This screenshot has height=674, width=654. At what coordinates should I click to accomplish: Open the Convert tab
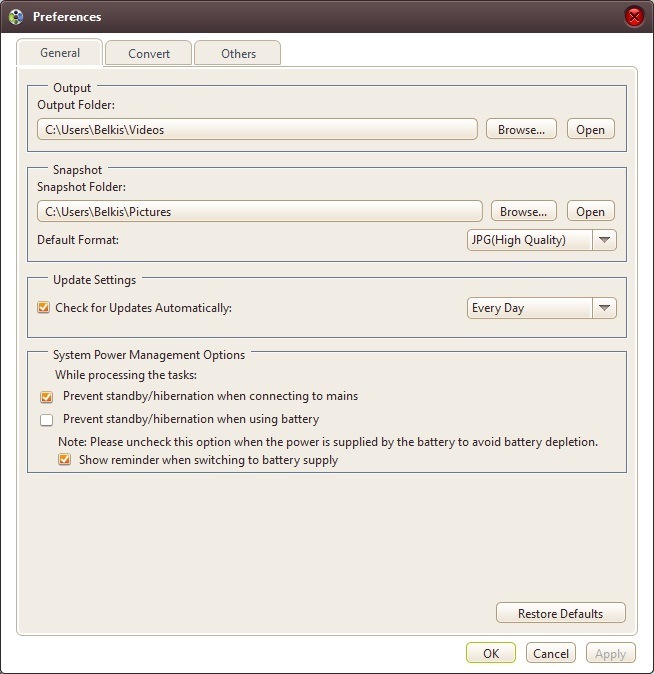[x=149, y=53]
